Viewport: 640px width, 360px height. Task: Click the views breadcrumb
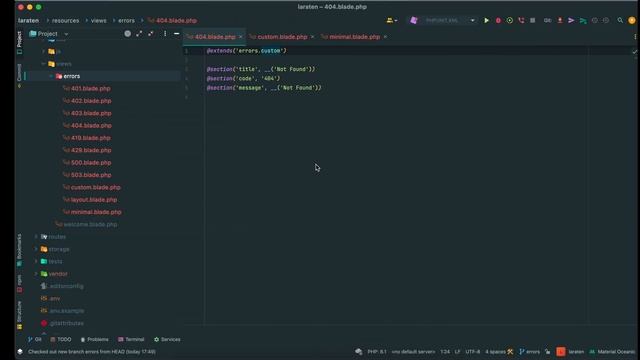click(98, 20)
